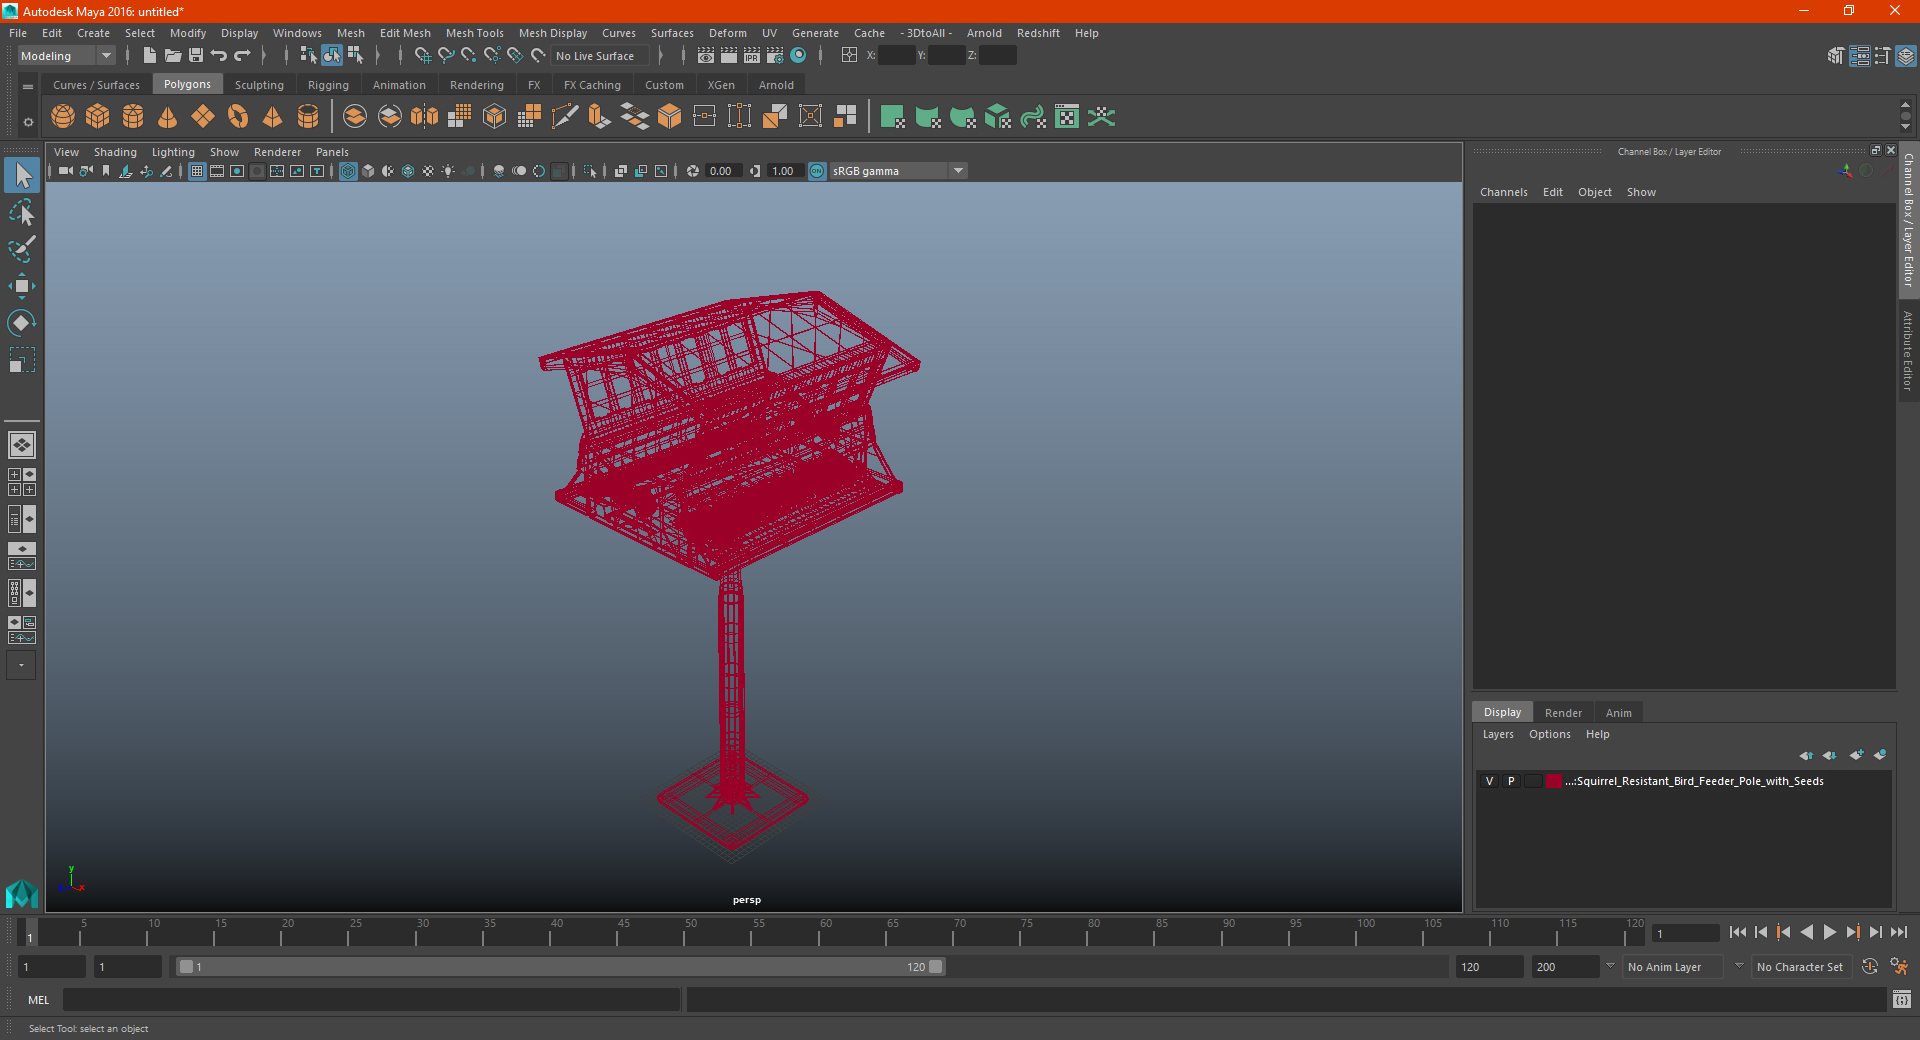The width and height of the screenshot is (1920, 1040).
Task: Play the animation forwards
Action: pos(1829,932)
